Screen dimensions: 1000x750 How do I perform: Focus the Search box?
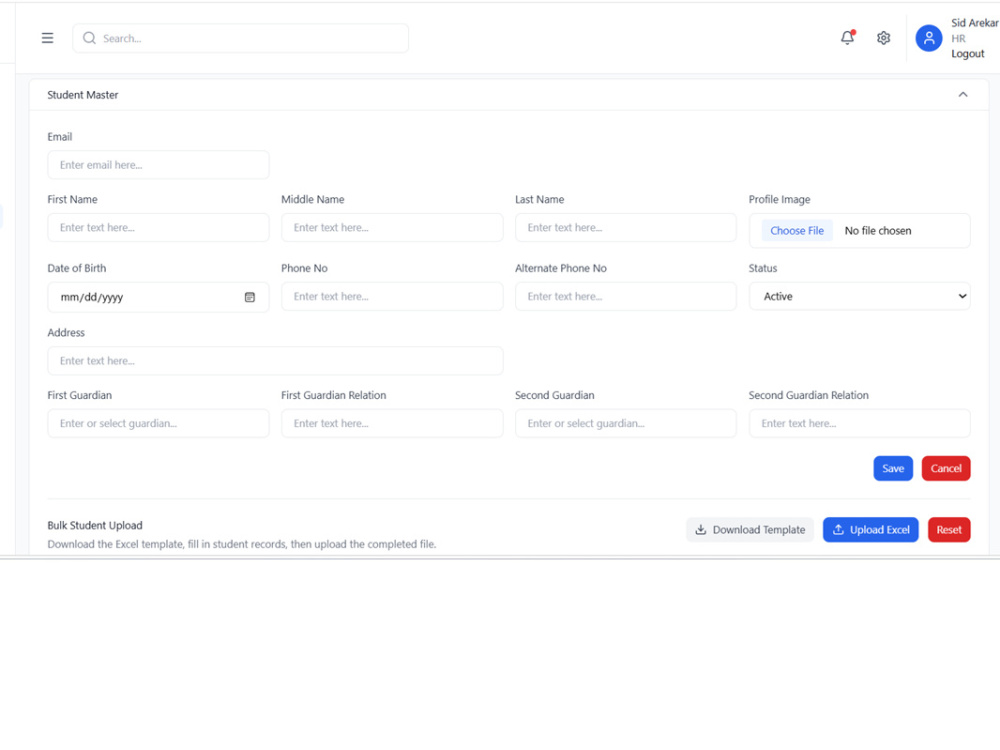(240, 38)
